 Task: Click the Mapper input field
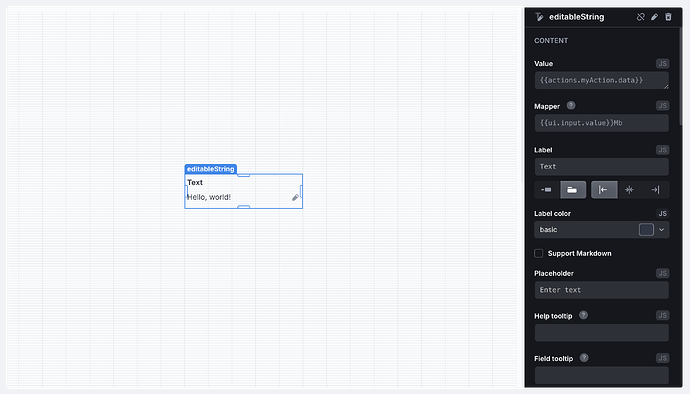click(602, 123)
